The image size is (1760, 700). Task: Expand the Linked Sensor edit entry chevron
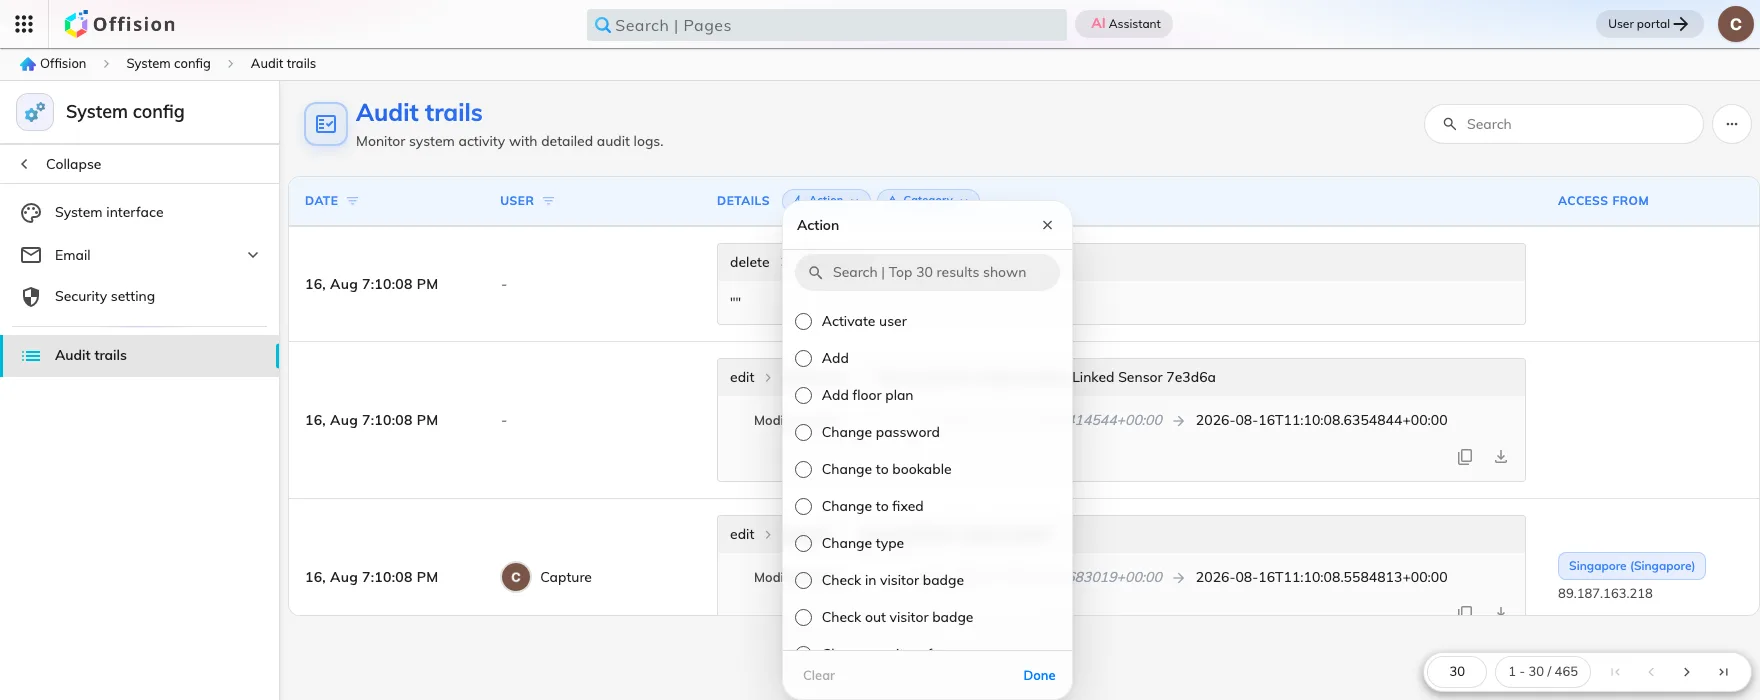click(768, 377)
